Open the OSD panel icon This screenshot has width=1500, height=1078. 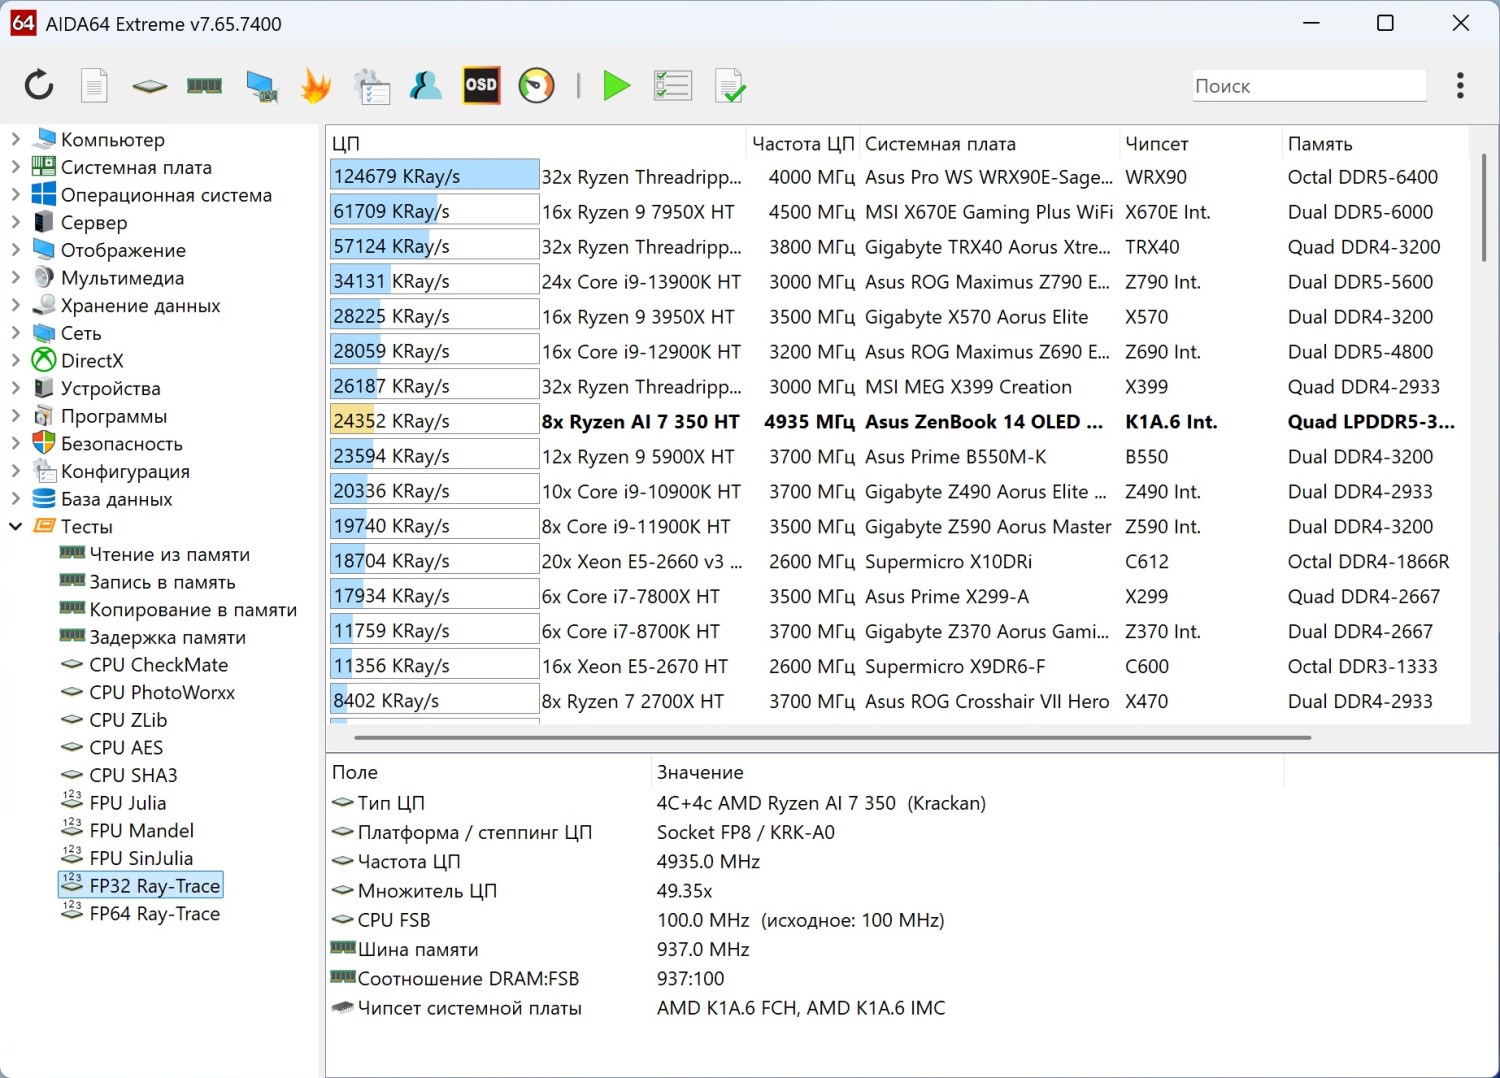pyautogui.click(x=481, y=86)
